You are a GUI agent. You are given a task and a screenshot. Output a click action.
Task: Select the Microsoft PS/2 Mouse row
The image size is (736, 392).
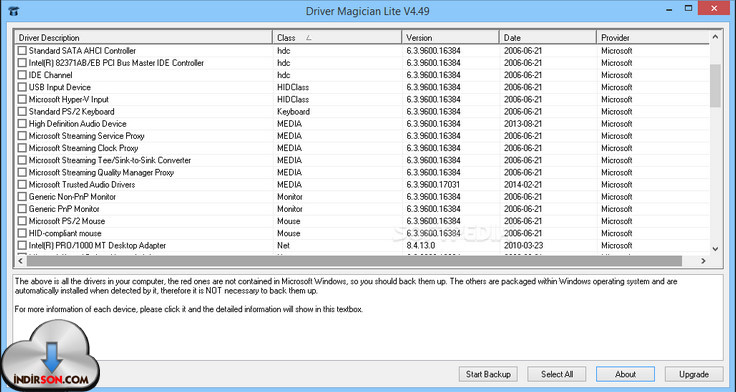[x=362, y=221]
